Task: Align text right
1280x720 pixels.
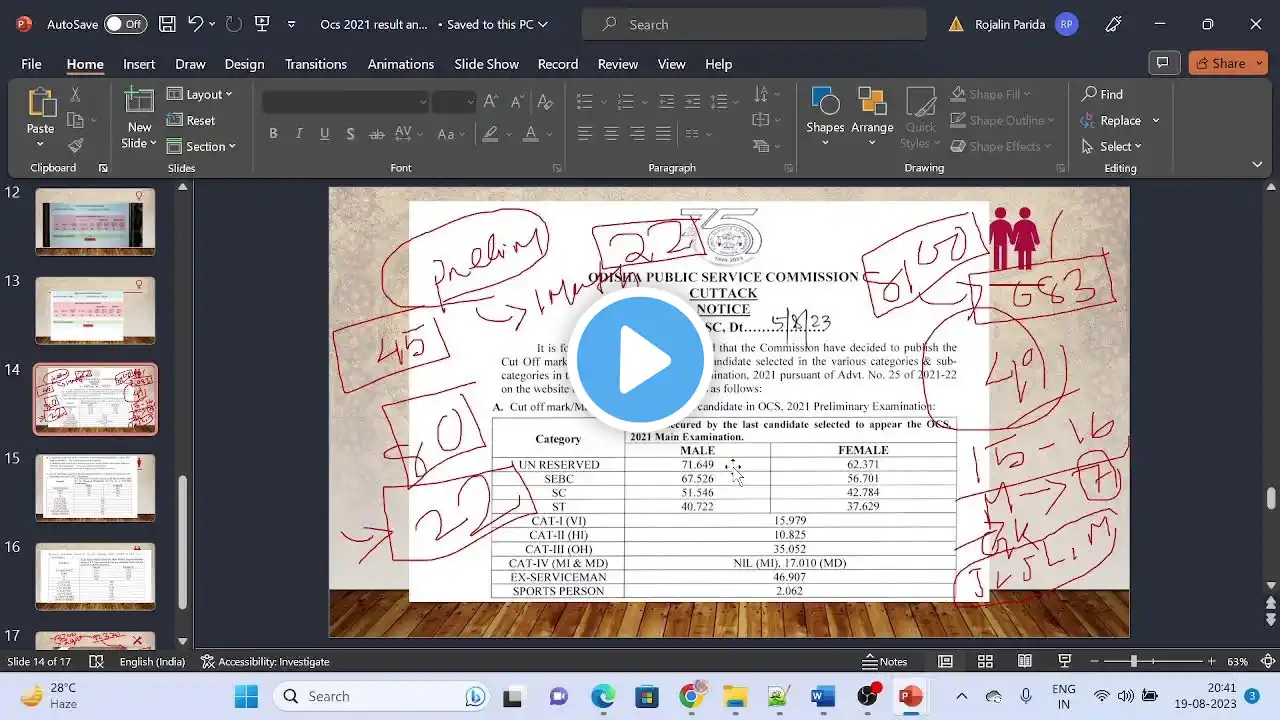Action: [637, 134]
